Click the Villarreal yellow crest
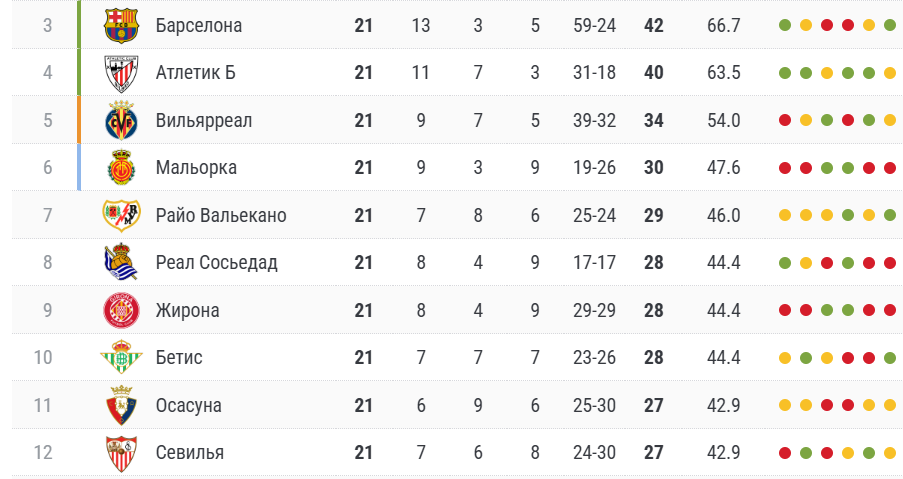The width and height of the screenshot is (903, 479). pyautogui.click(x=121, y=120)
